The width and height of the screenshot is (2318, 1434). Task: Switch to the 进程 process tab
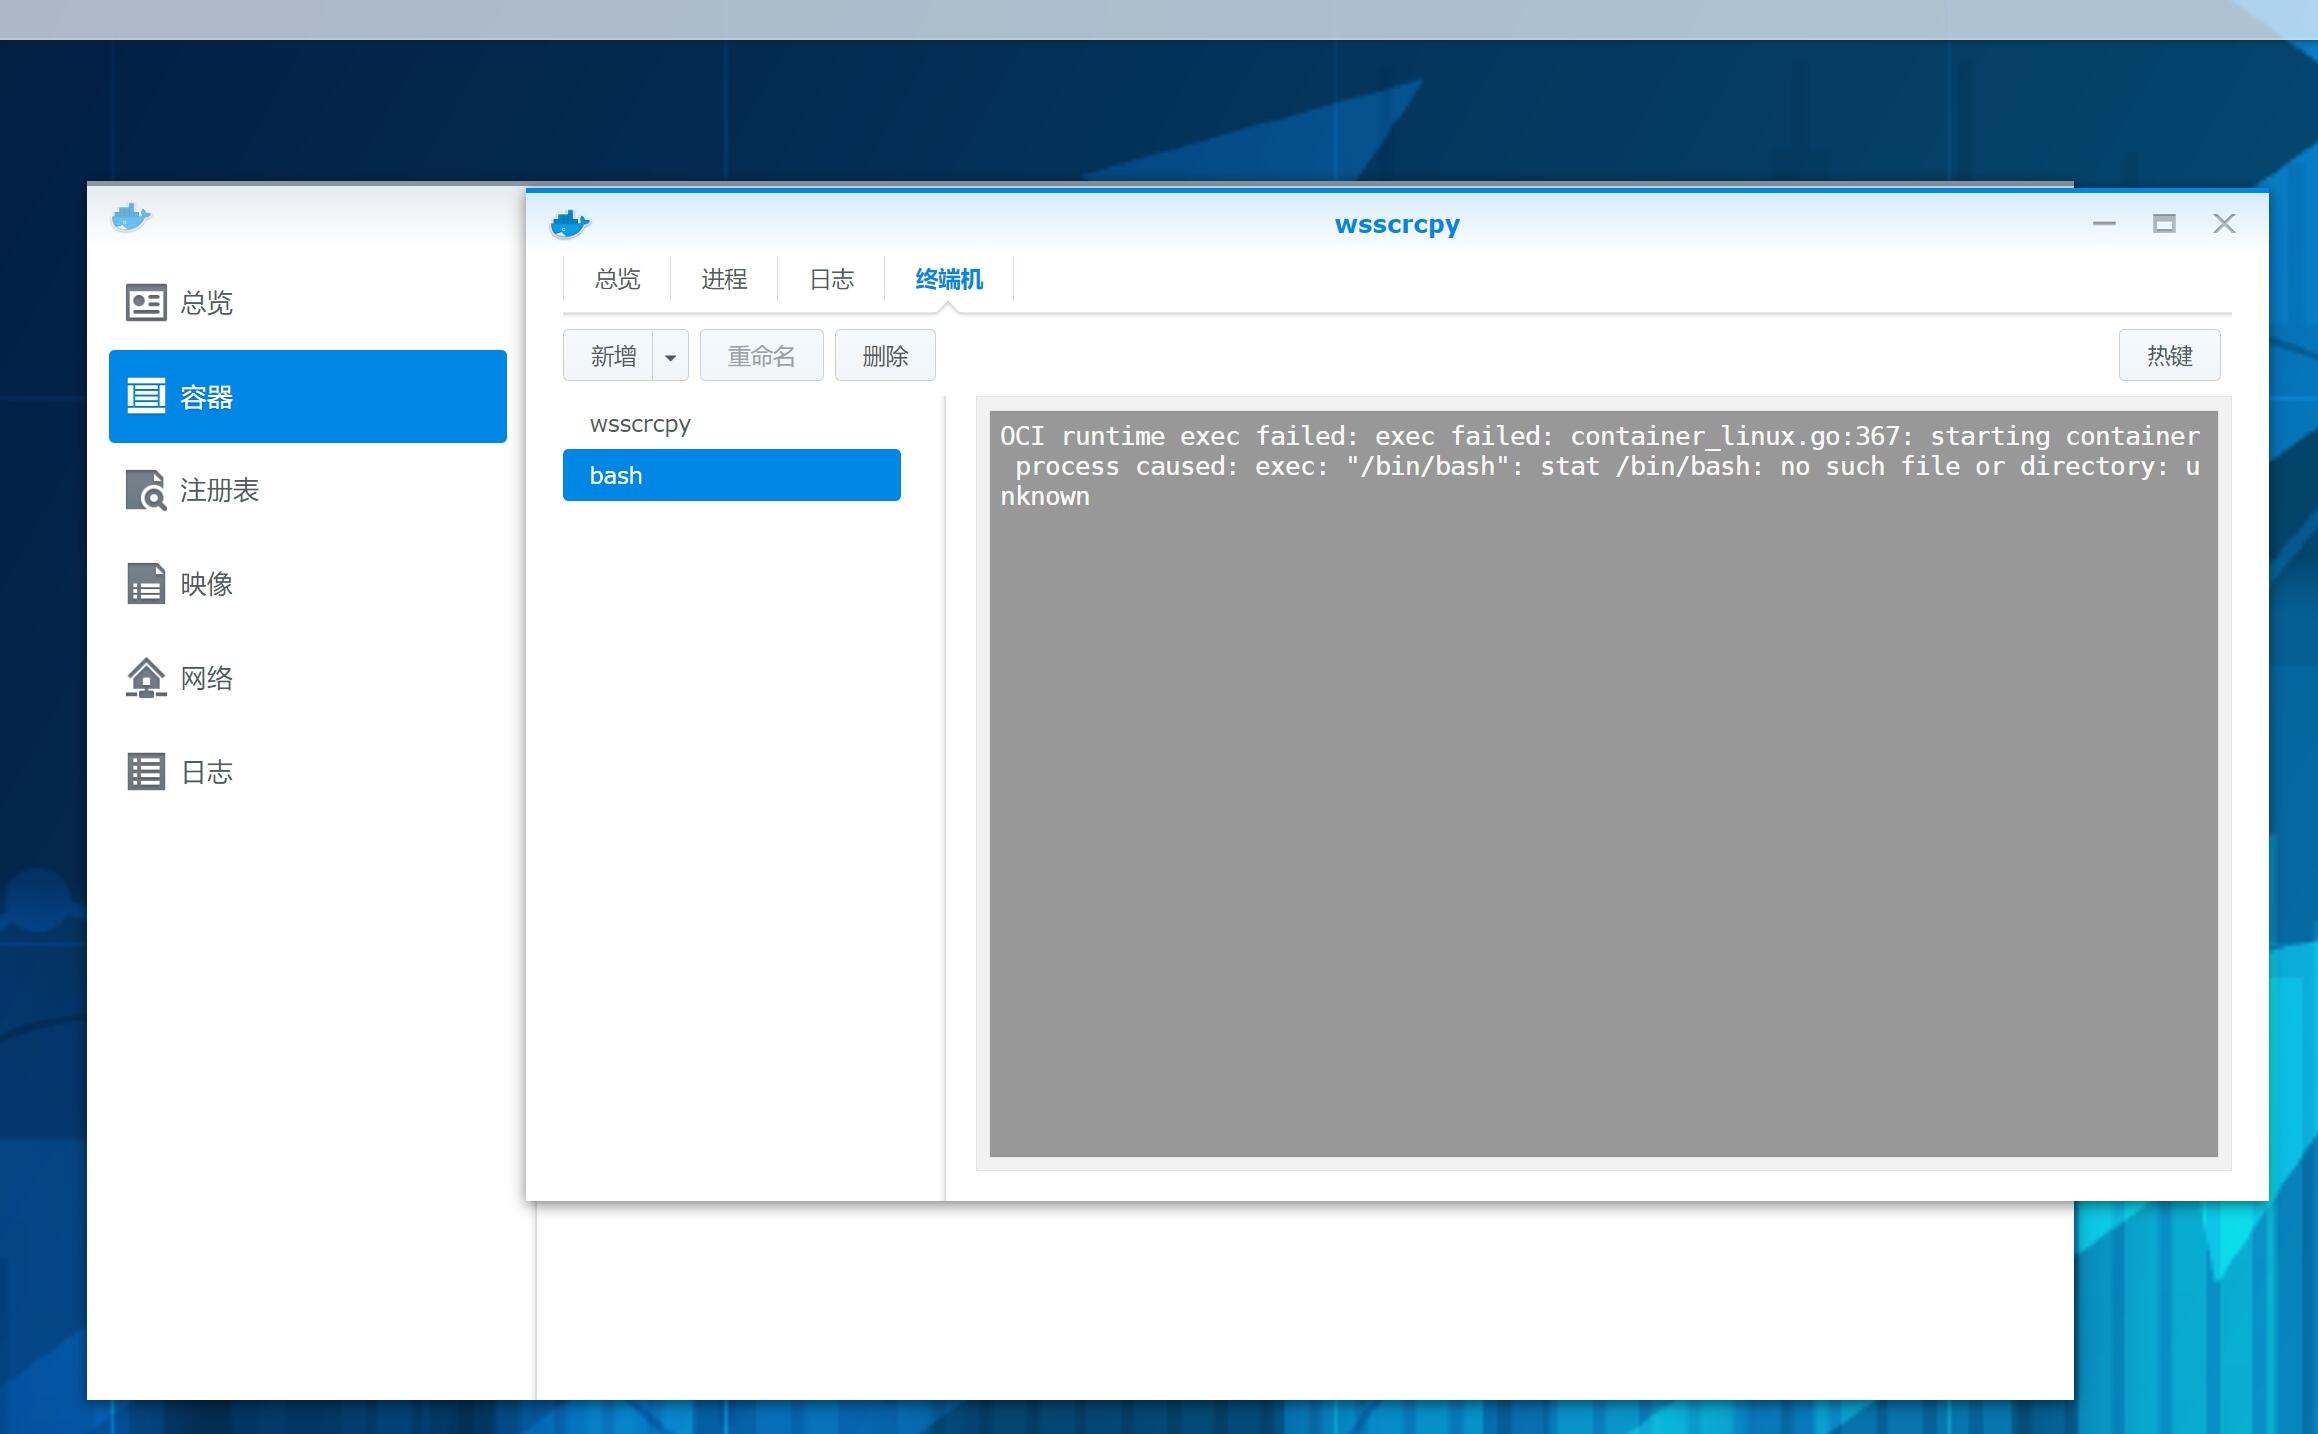[724, 279]
